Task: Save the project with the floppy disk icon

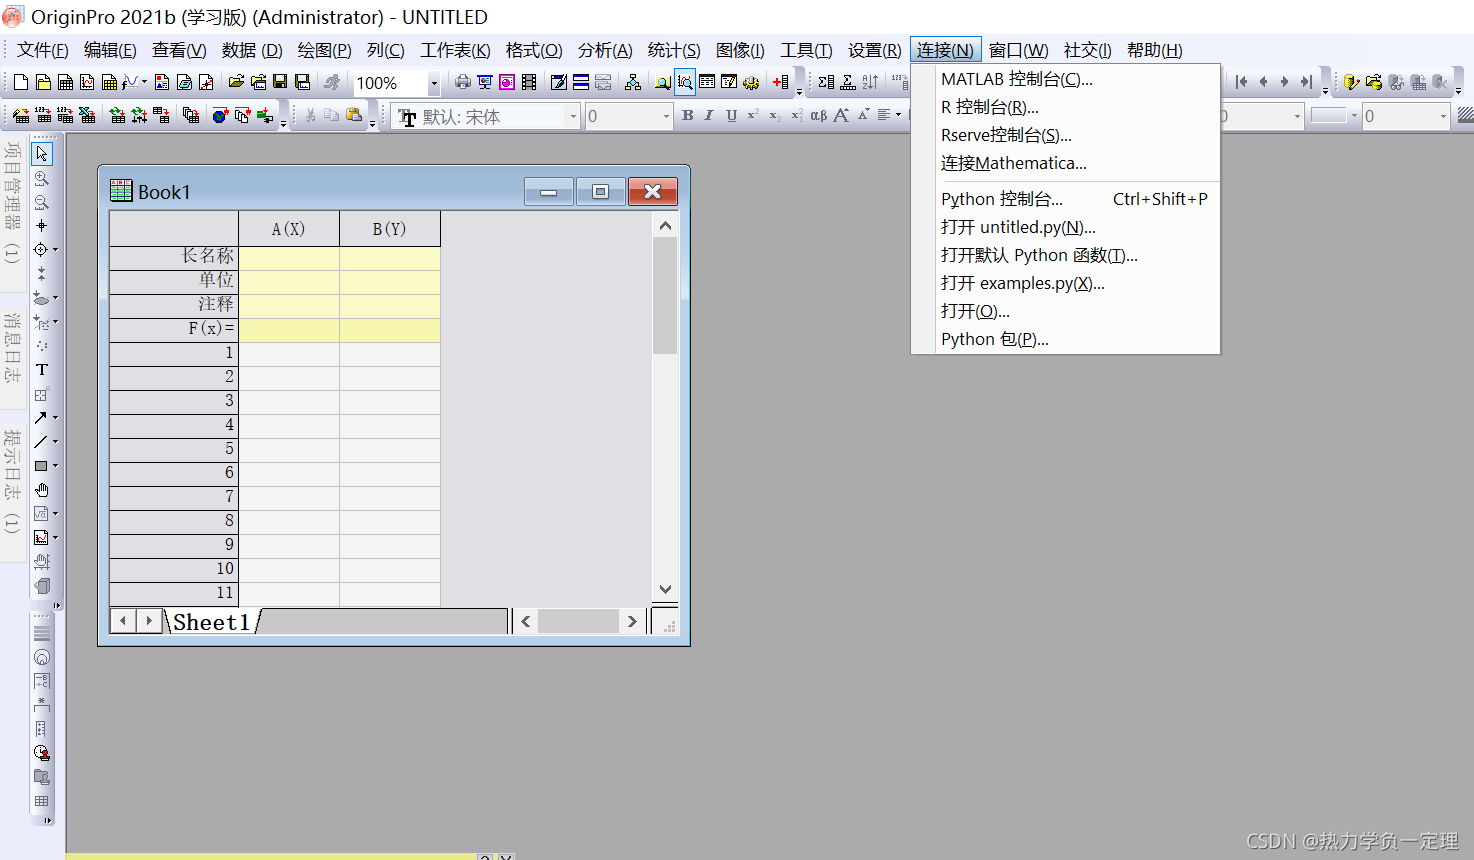Action: [280, 82]
